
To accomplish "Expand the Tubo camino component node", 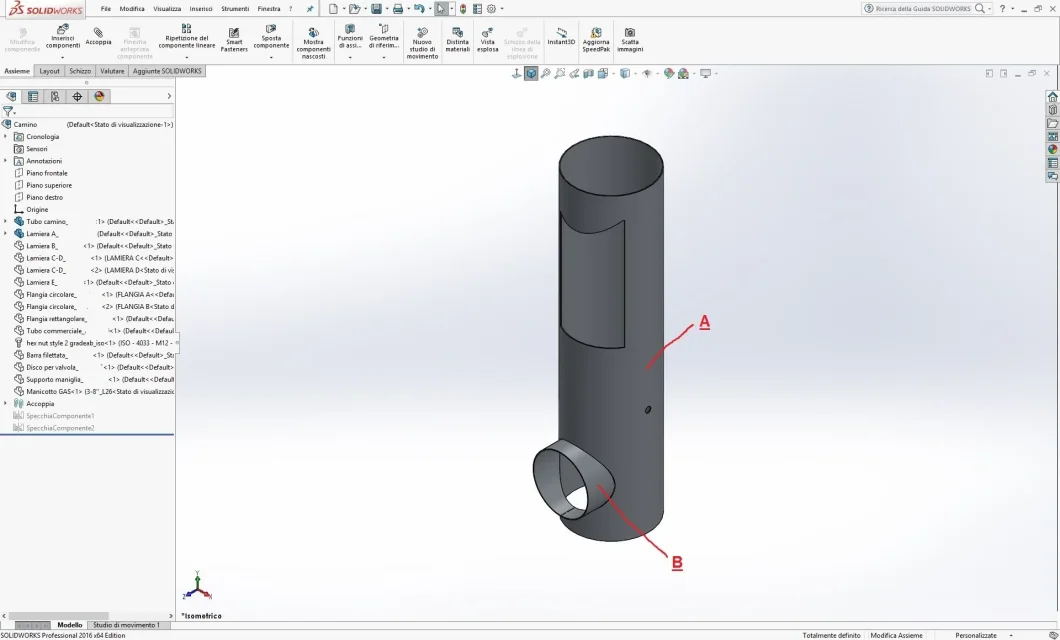I will [5, 222].
